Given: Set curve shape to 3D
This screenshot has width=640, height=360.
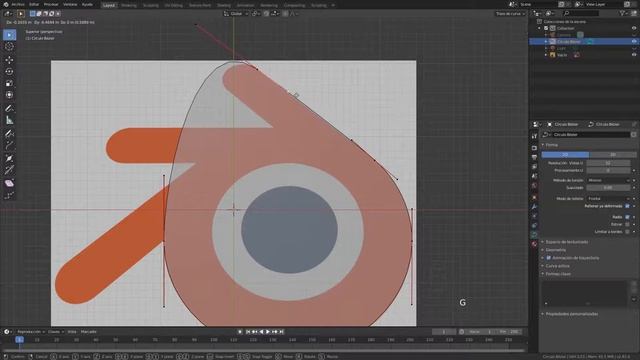Looking at the screenshot, I should [x=613, y=155].
